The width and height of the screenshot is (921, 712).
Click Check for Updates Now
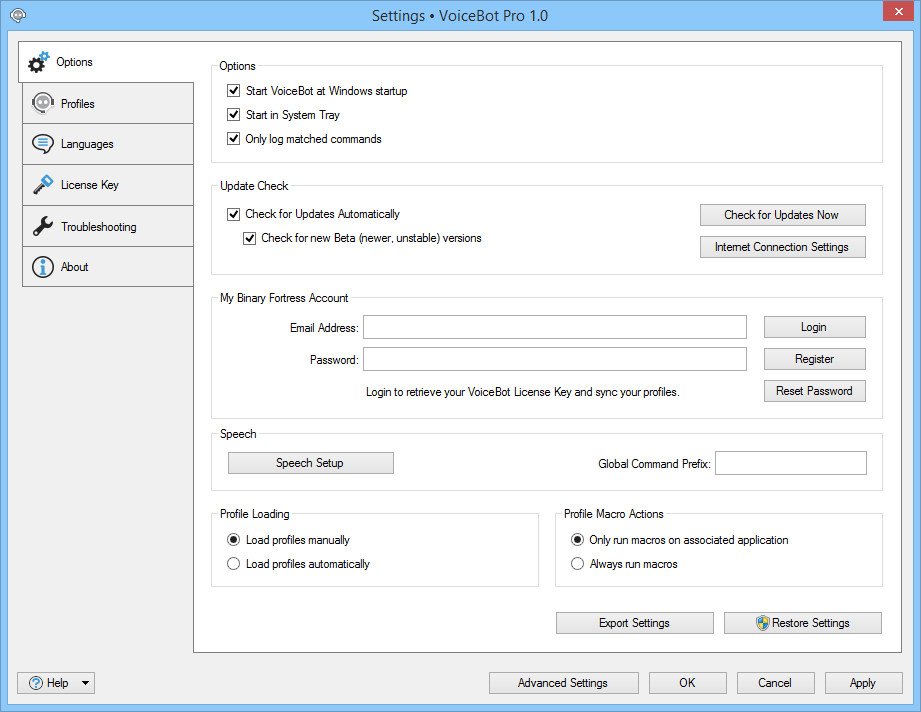click(782, 215)
